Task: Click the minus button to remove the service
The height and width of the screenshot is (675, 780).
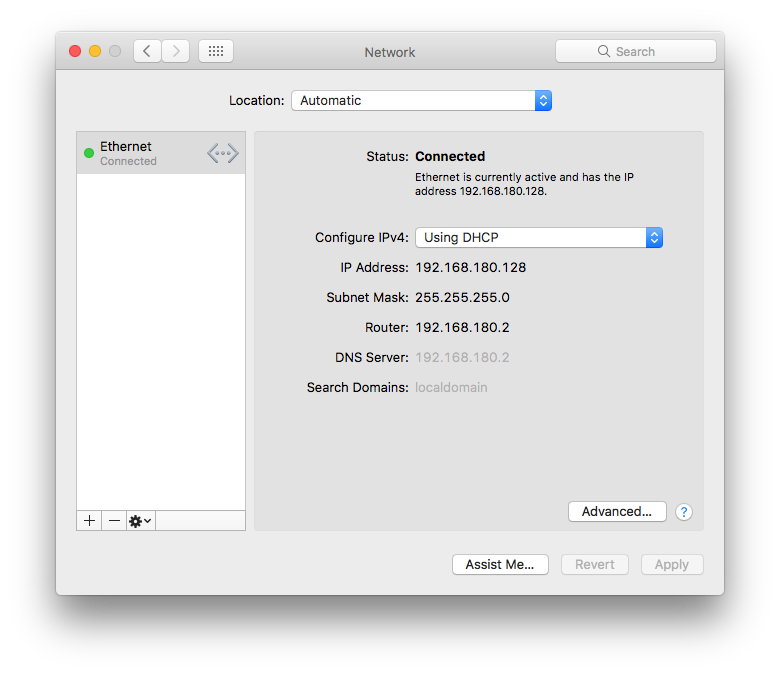Action: 114,521
